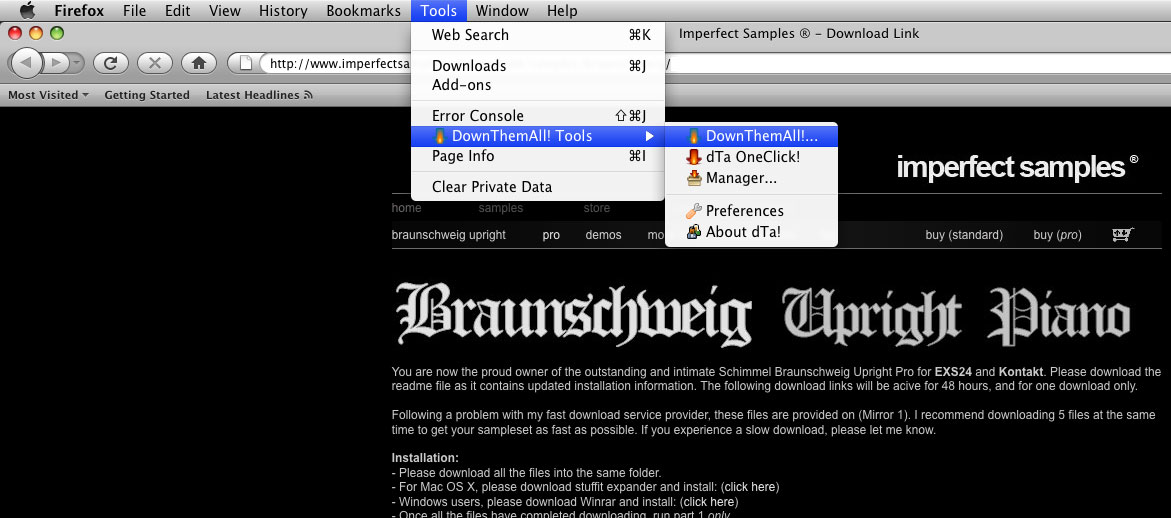
Task: Open the Most Visited bookmarks dropdown
Action: tap(49, 95)
